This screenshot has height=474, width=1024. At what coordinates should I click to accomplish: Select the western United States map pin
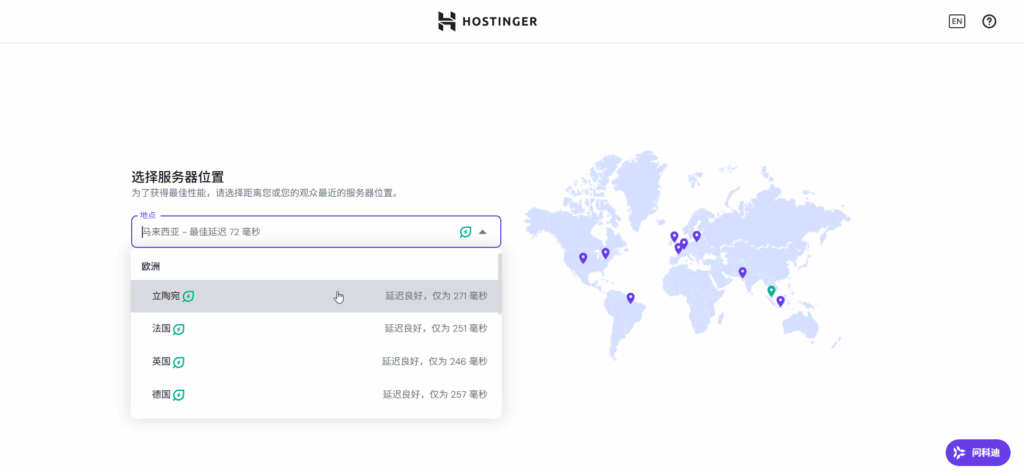tap(583, 258)
